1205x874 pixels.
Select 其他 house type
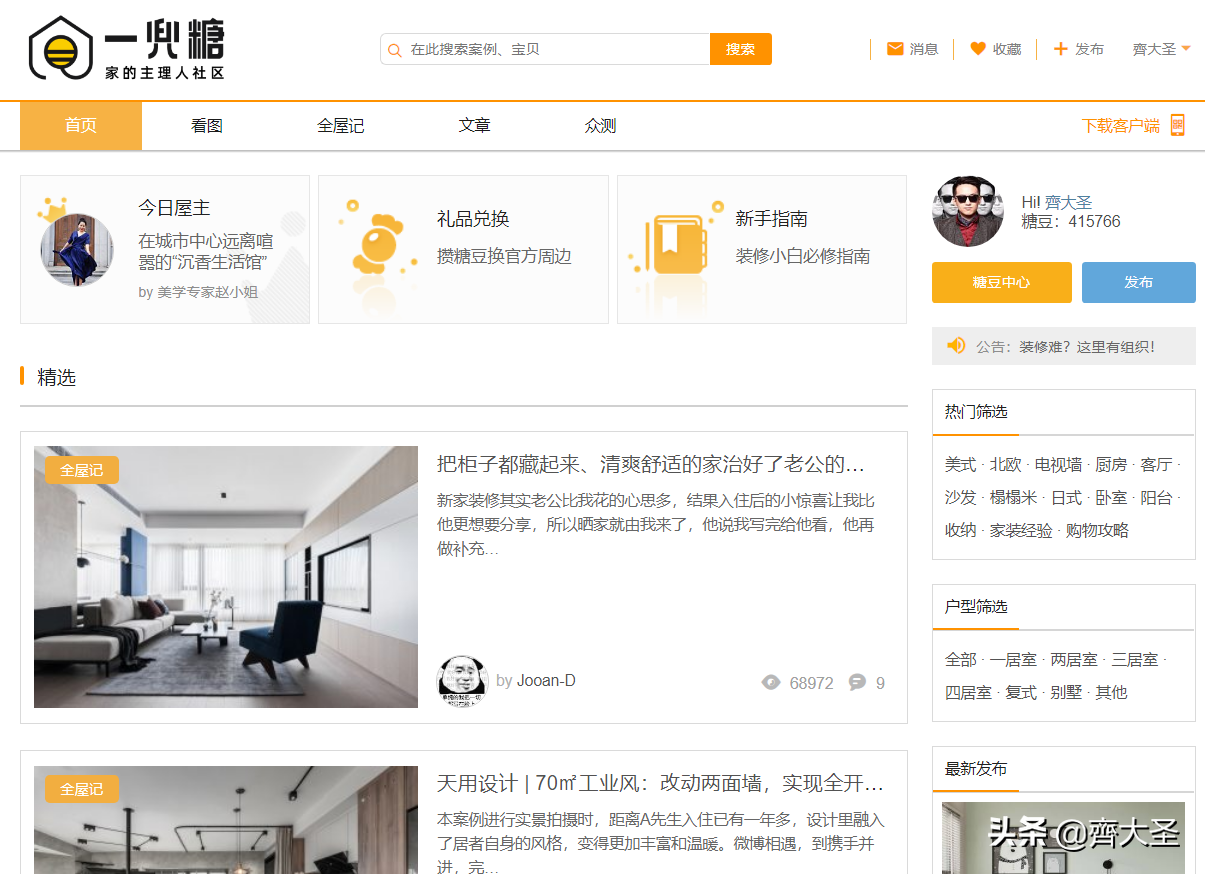(1111, 693)
